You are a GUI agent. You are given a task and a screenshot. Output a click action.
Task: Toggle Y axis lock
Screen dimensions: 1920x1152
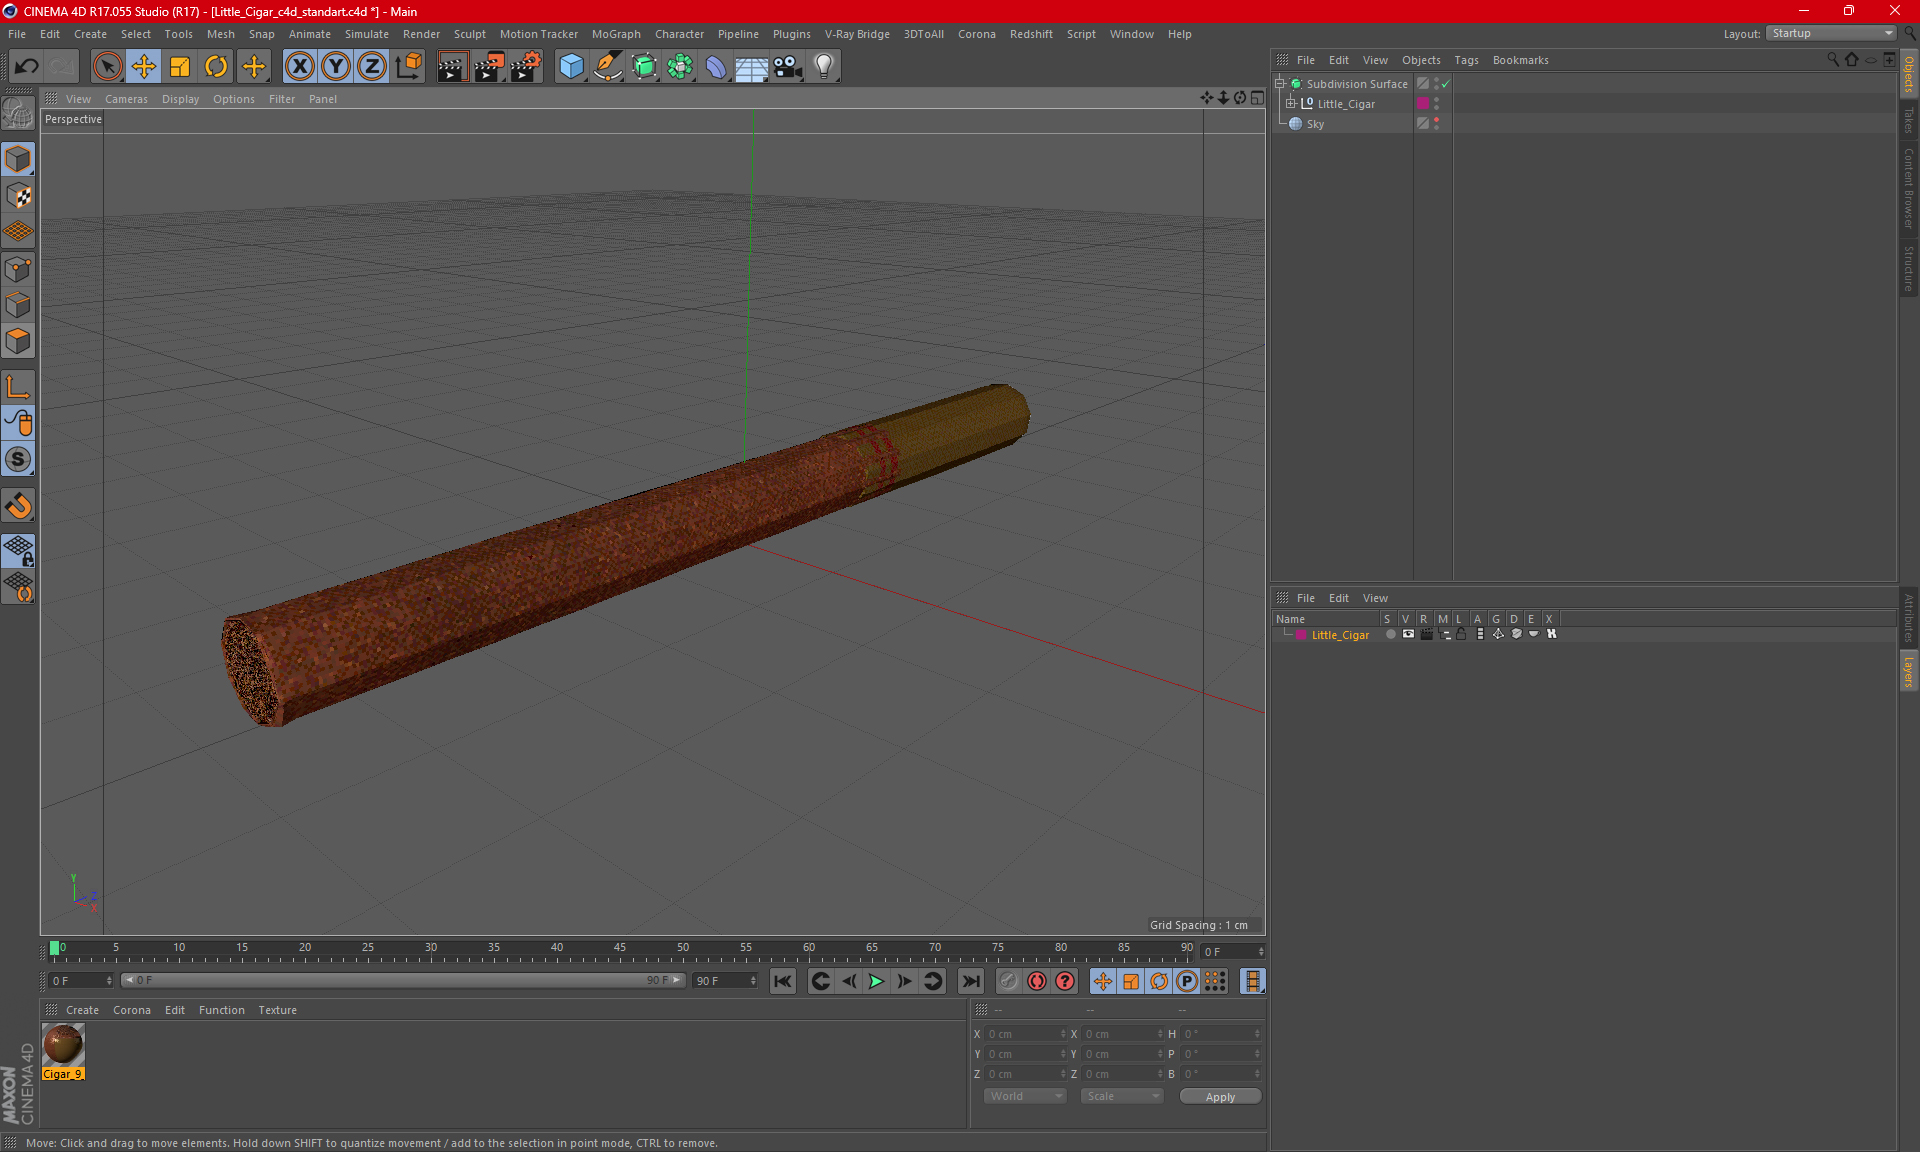click(x=336, y=66)
